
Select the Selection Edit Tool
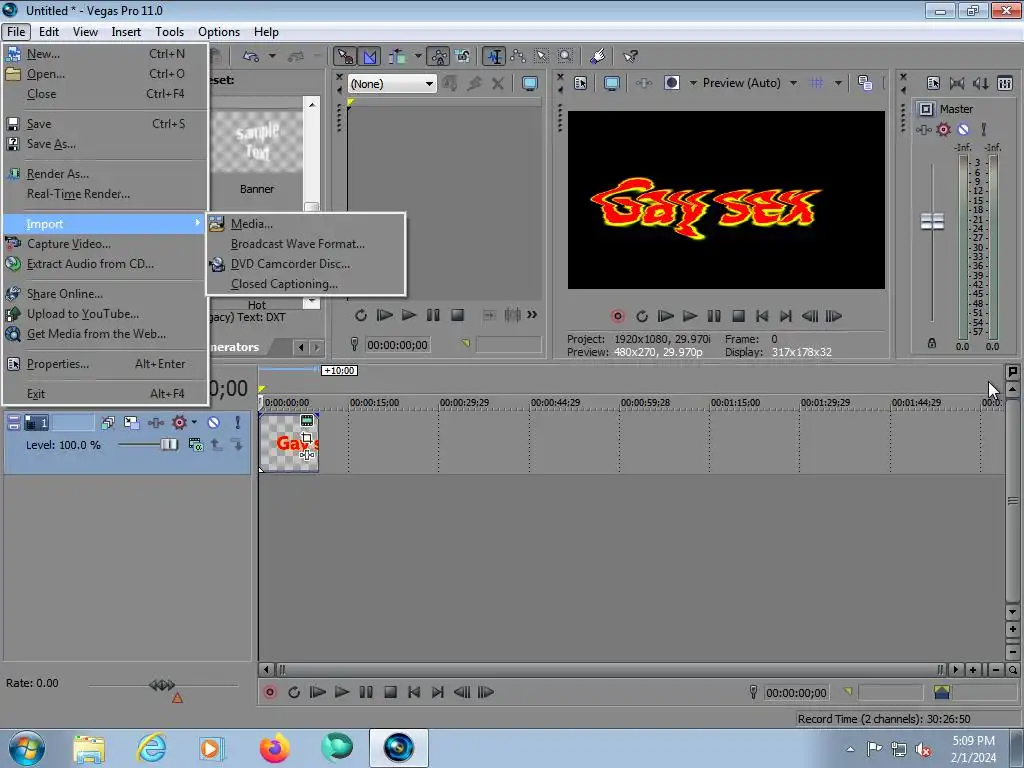coord(542,57)
